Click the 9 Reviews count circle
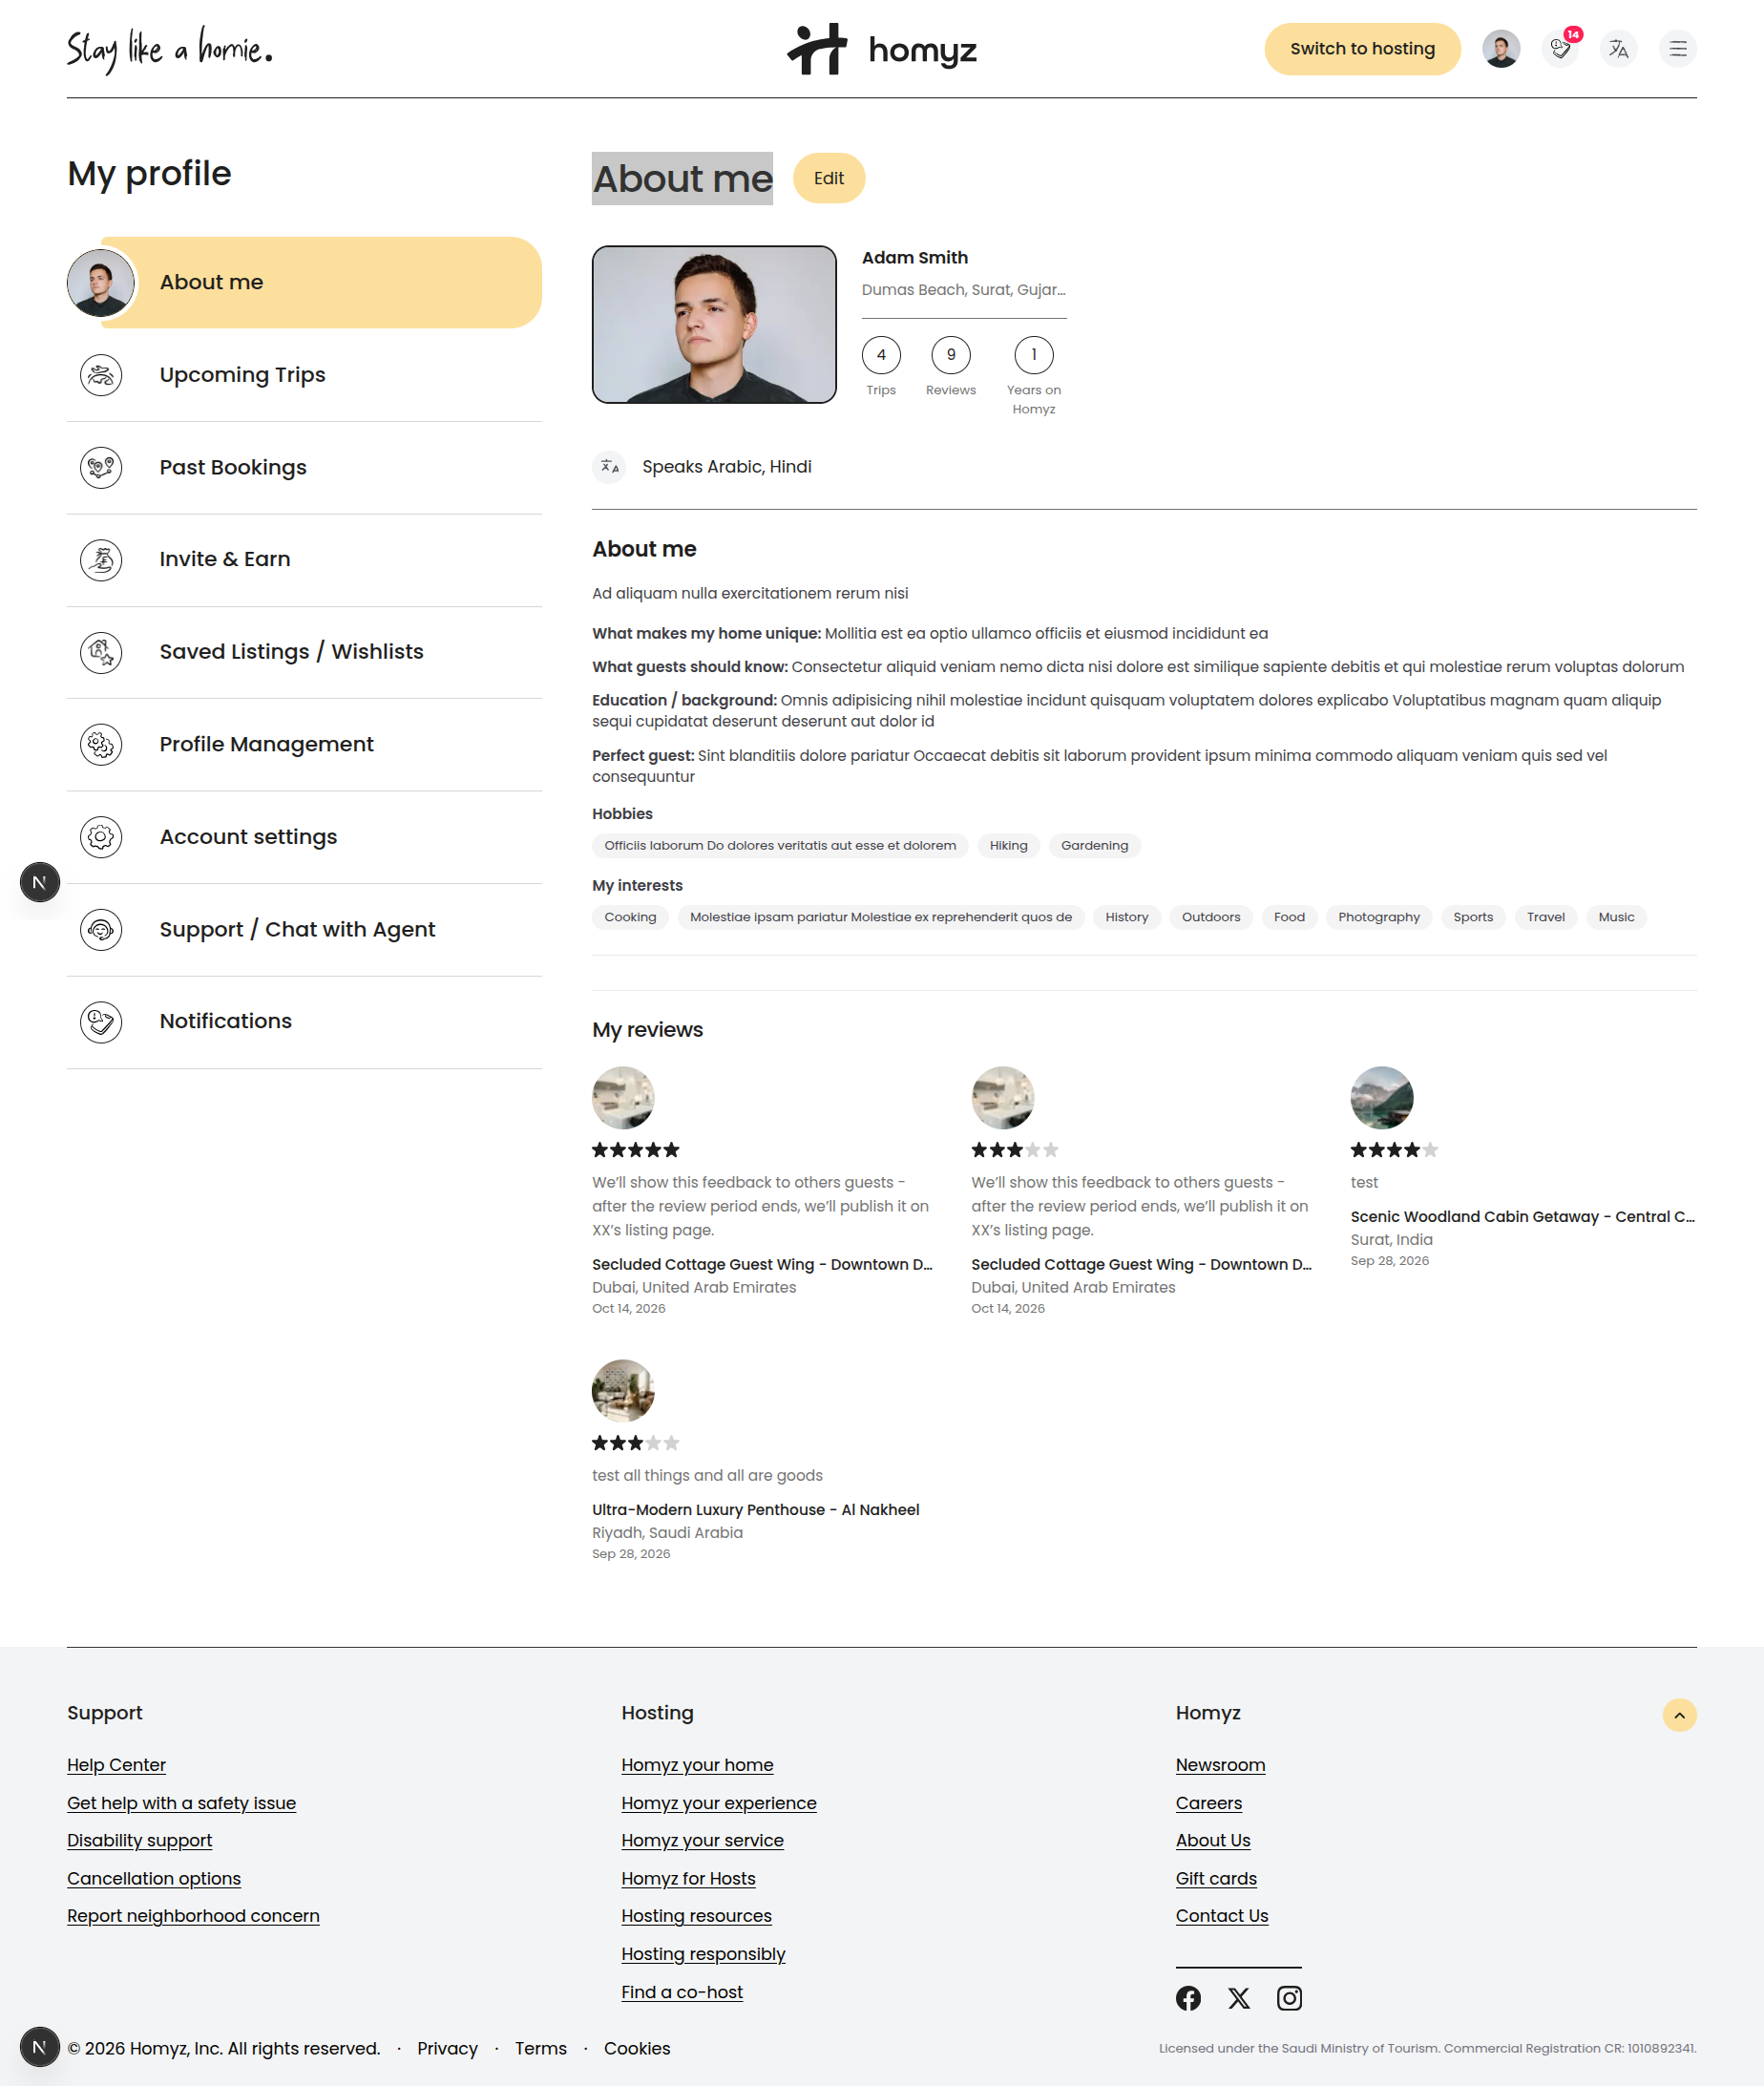The height and width of the screenshot is (2086, 1764). [950, 355]
